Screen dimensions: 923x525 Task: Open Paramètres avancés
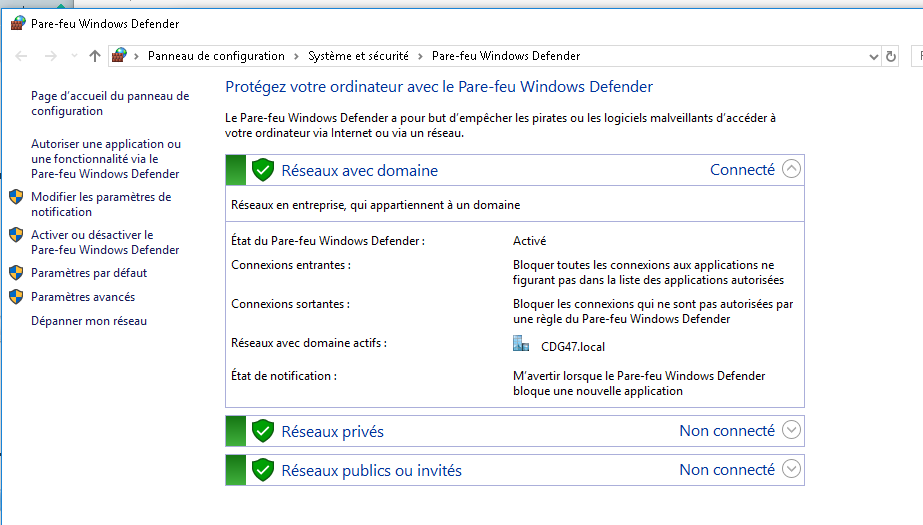(x=83, y=297)
